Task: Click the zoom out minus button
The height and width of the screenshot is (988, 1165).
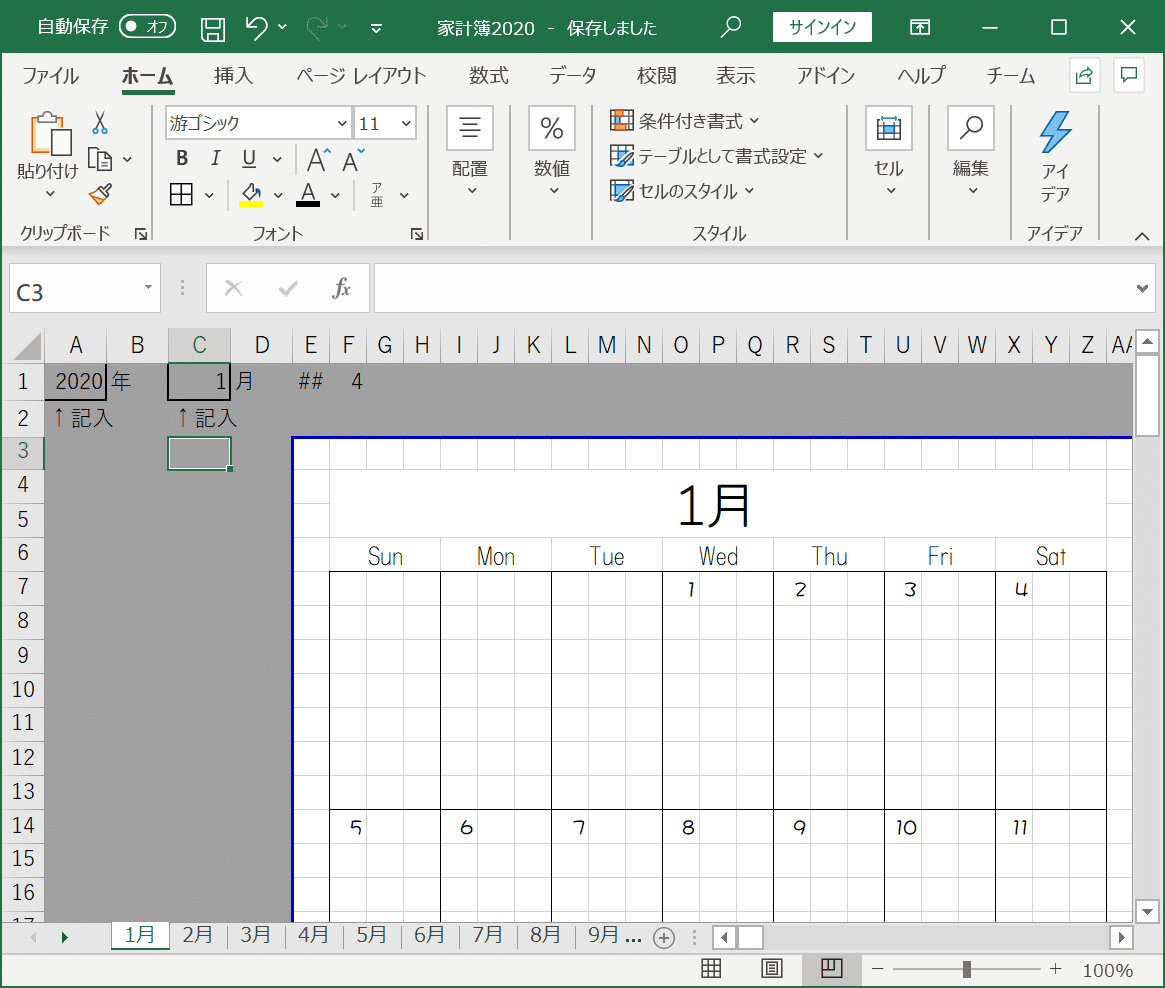Action: (x=877, y=969)
